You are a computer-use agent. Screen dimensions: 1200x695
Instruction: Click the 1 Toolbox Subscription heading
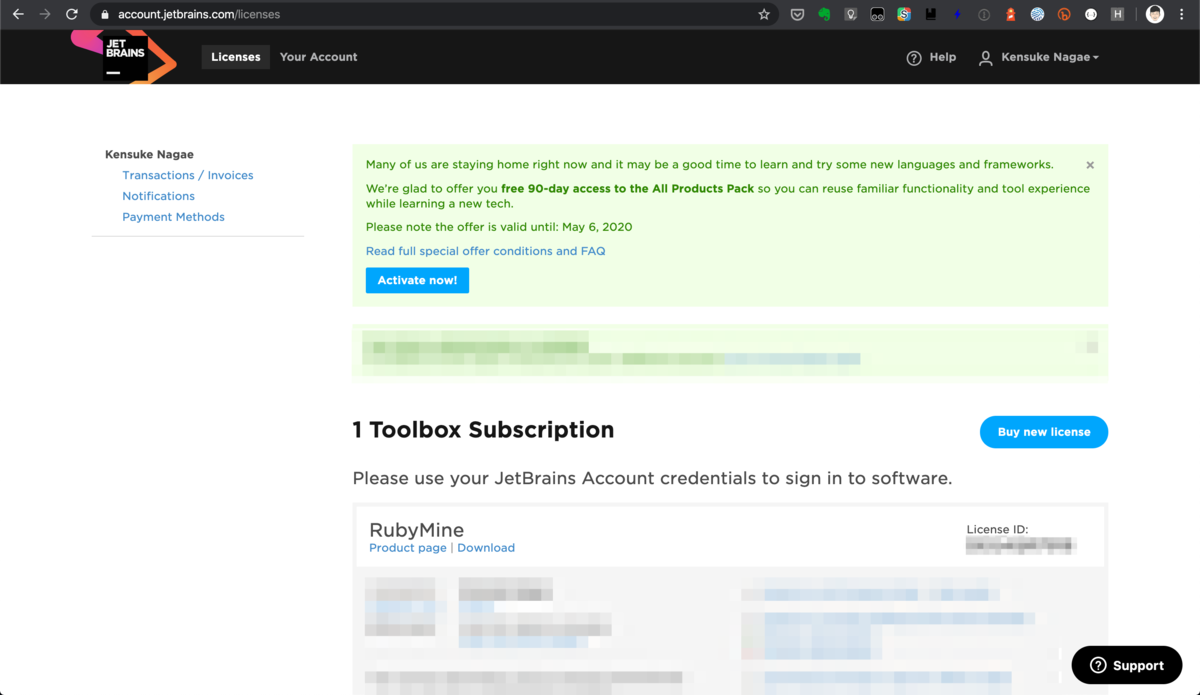483,430
